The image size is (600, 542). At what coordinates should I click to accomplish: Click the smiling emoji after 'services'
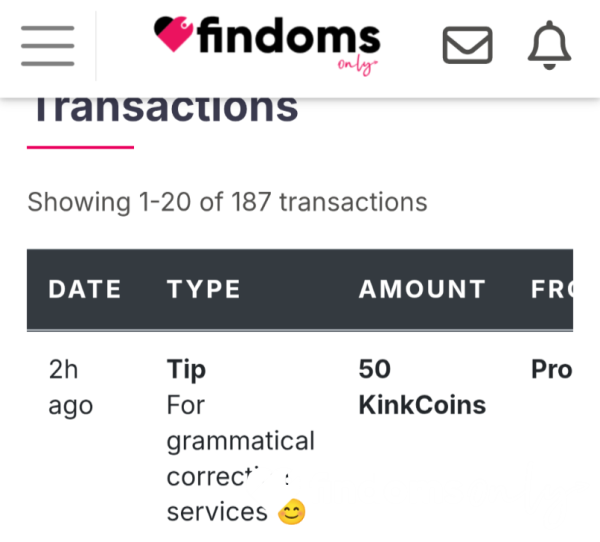click(x=292, y=512)
